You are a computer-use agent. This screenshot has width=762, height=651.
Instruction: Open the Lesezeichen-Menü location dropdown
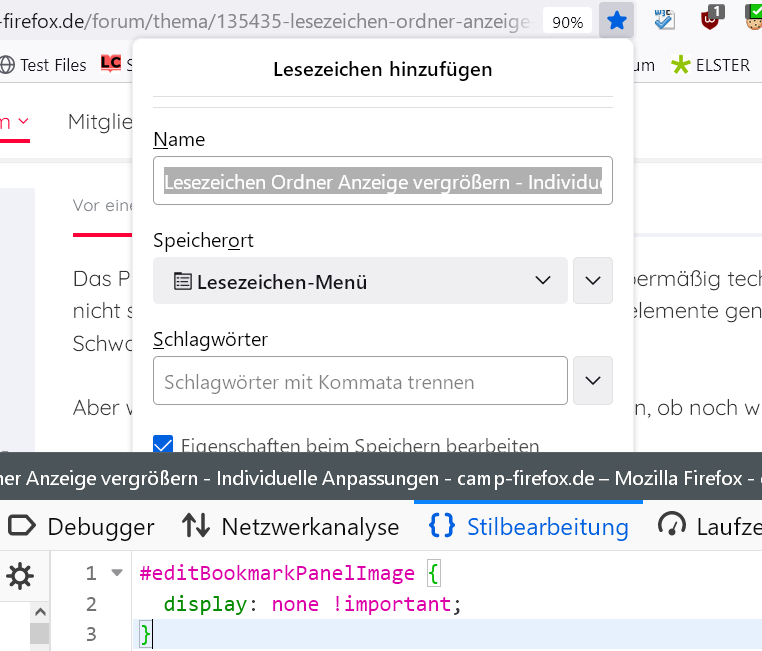(x=360, y=281)
